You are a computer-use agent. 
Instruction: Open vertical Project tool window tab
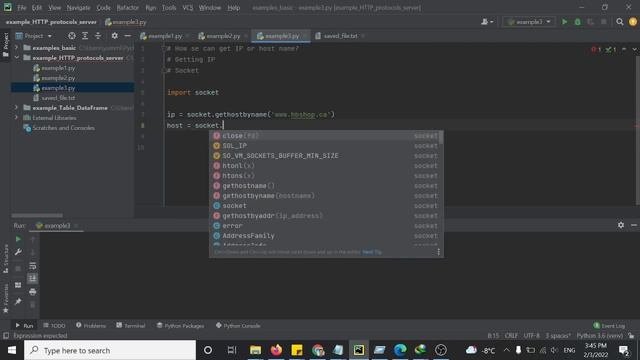[x=5, y=44]
